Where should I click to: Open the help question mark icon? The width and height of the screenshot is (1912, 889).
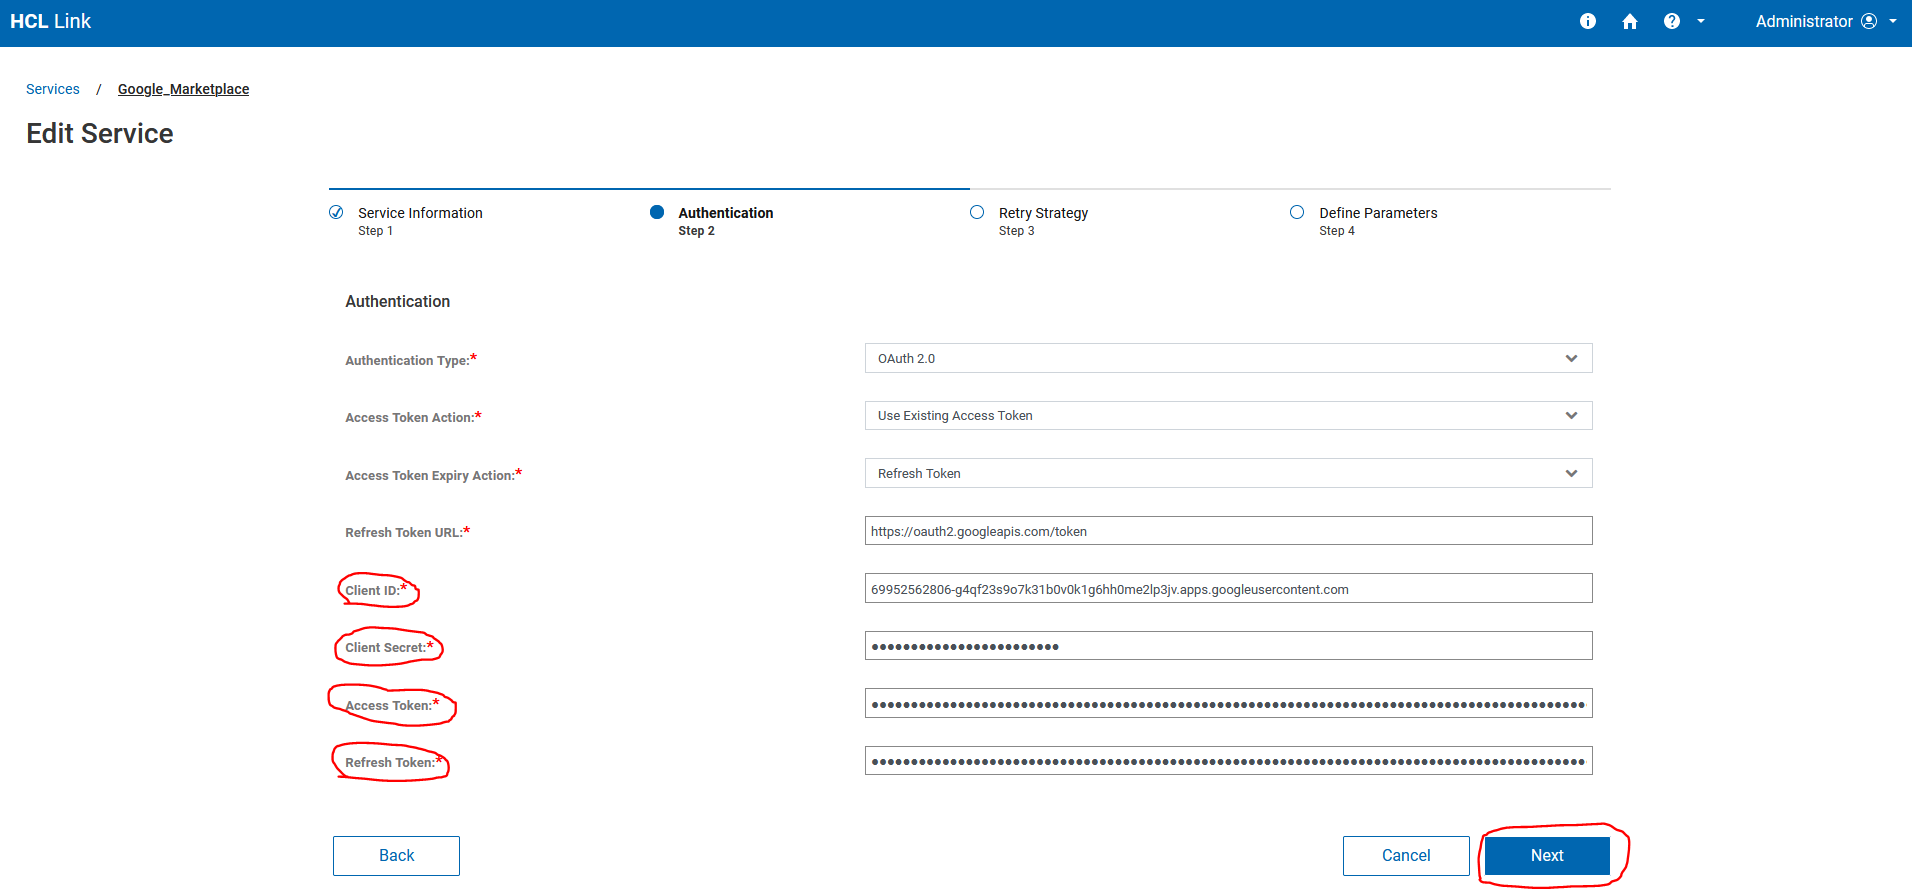[1672, 21]
